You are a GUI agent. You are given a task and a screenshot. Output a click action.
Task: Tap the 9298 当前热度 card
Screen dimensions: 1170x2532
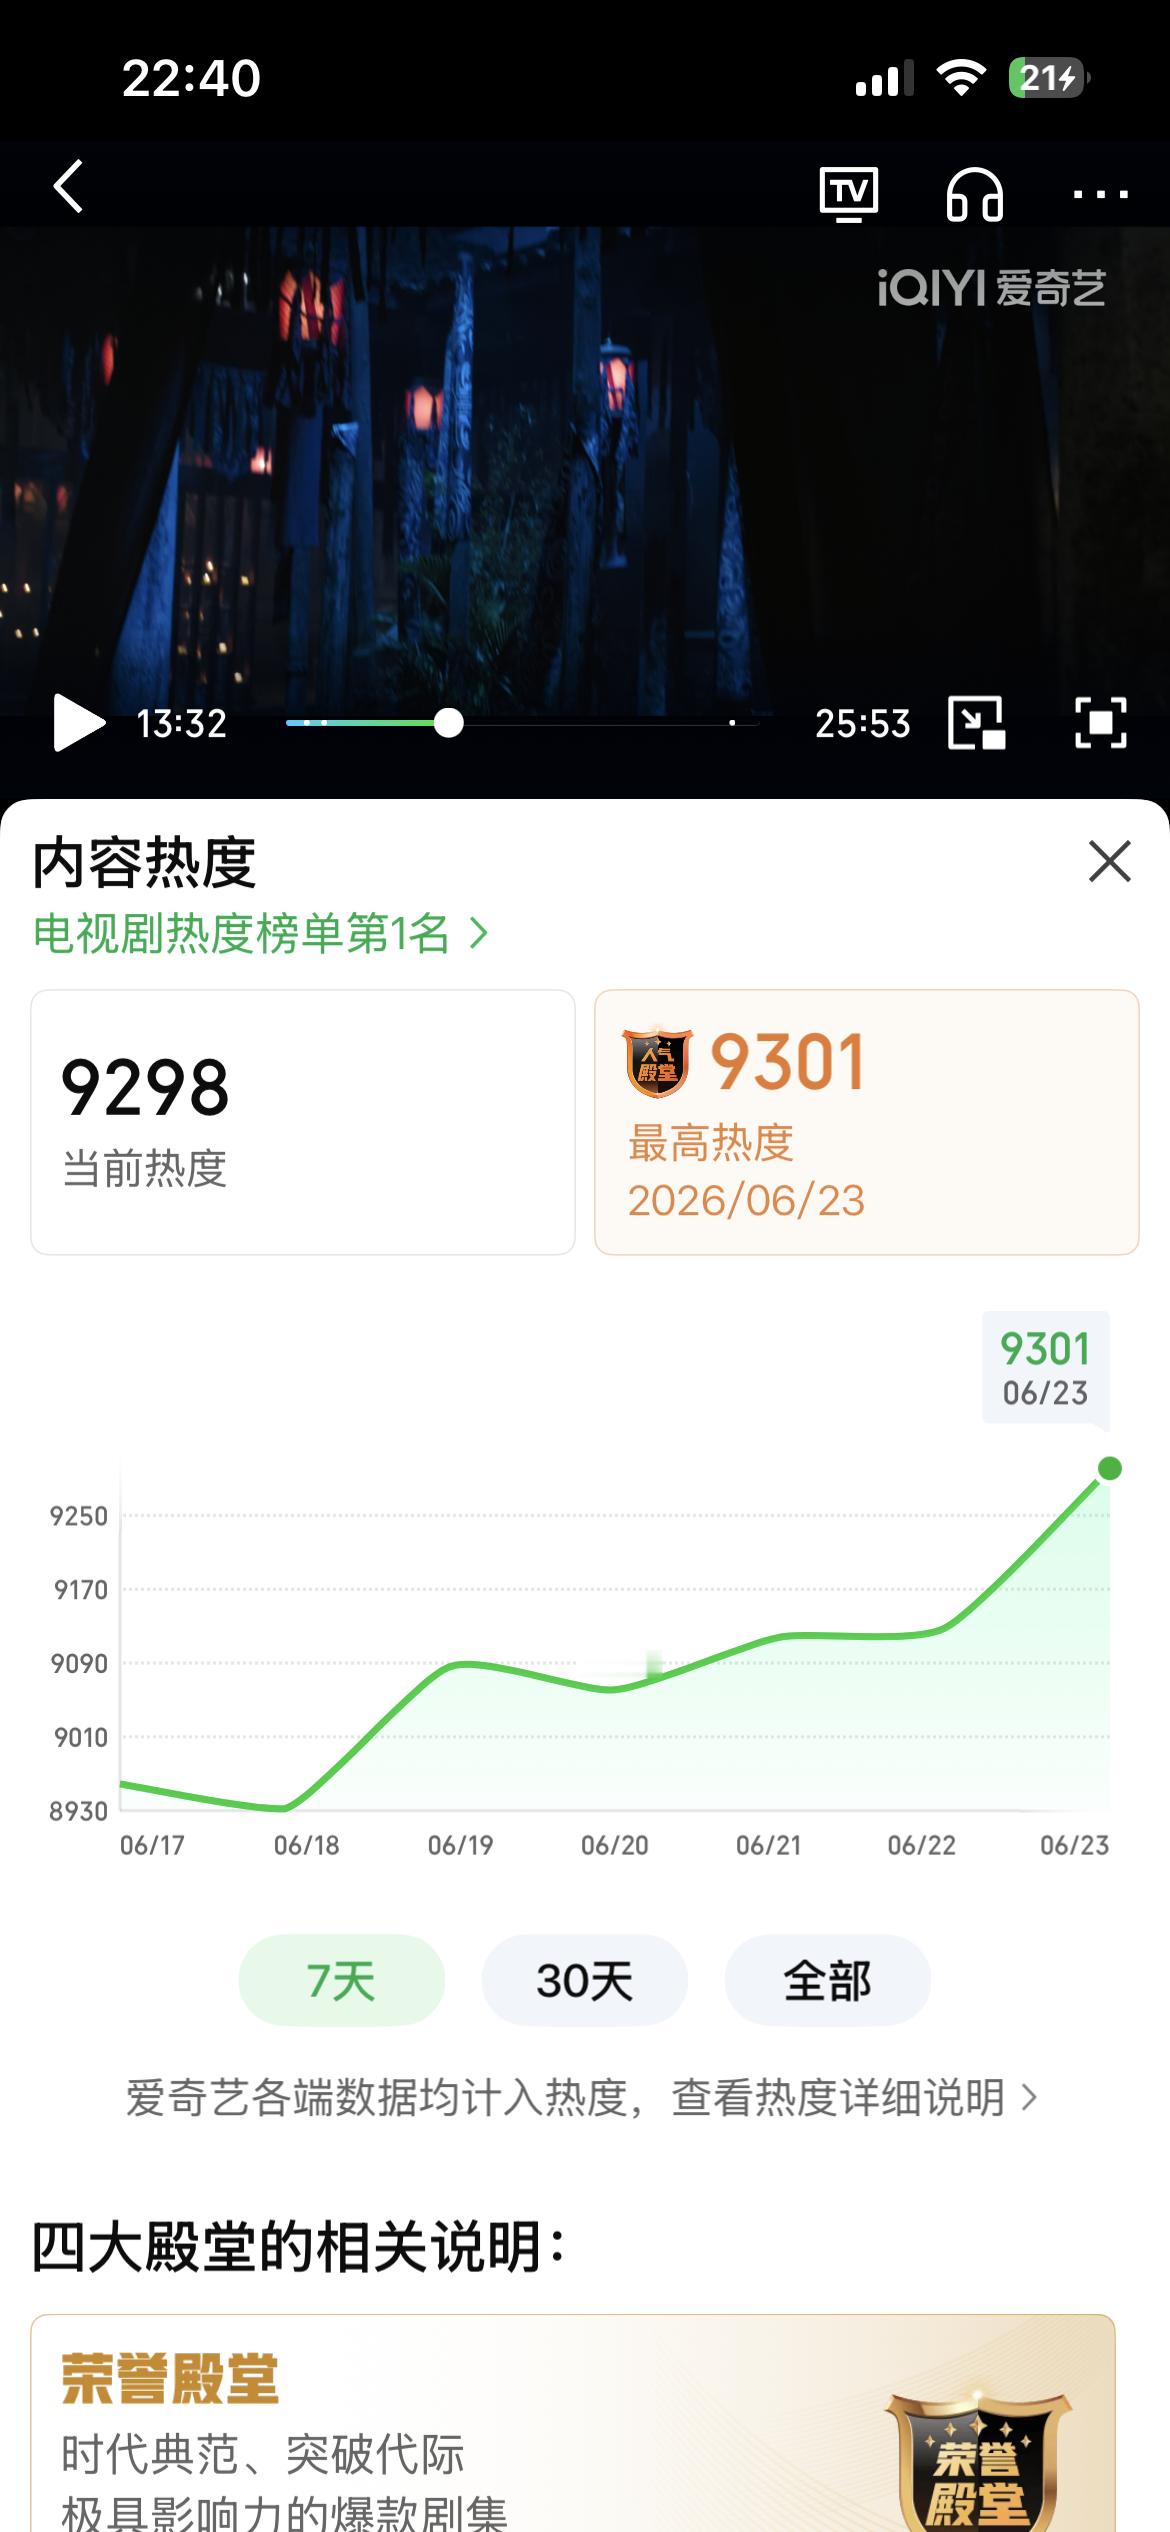(x=303, y=1122)
